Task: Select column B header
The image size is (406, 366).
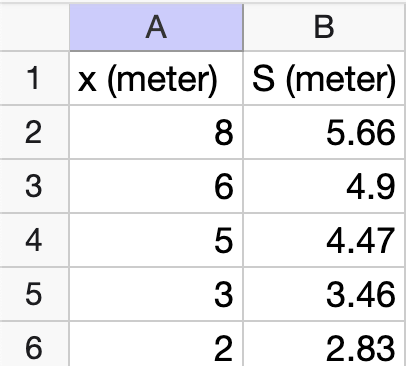Action: click(325, 27)
